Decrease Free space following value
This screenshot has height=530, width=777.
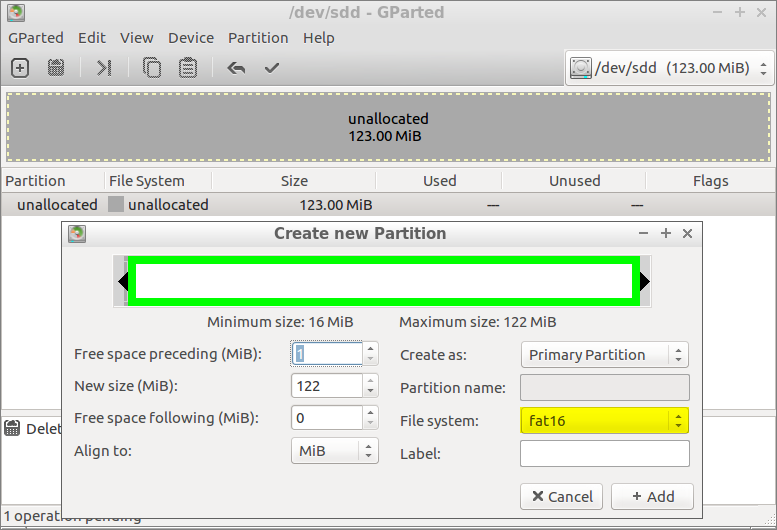point(370,424)
